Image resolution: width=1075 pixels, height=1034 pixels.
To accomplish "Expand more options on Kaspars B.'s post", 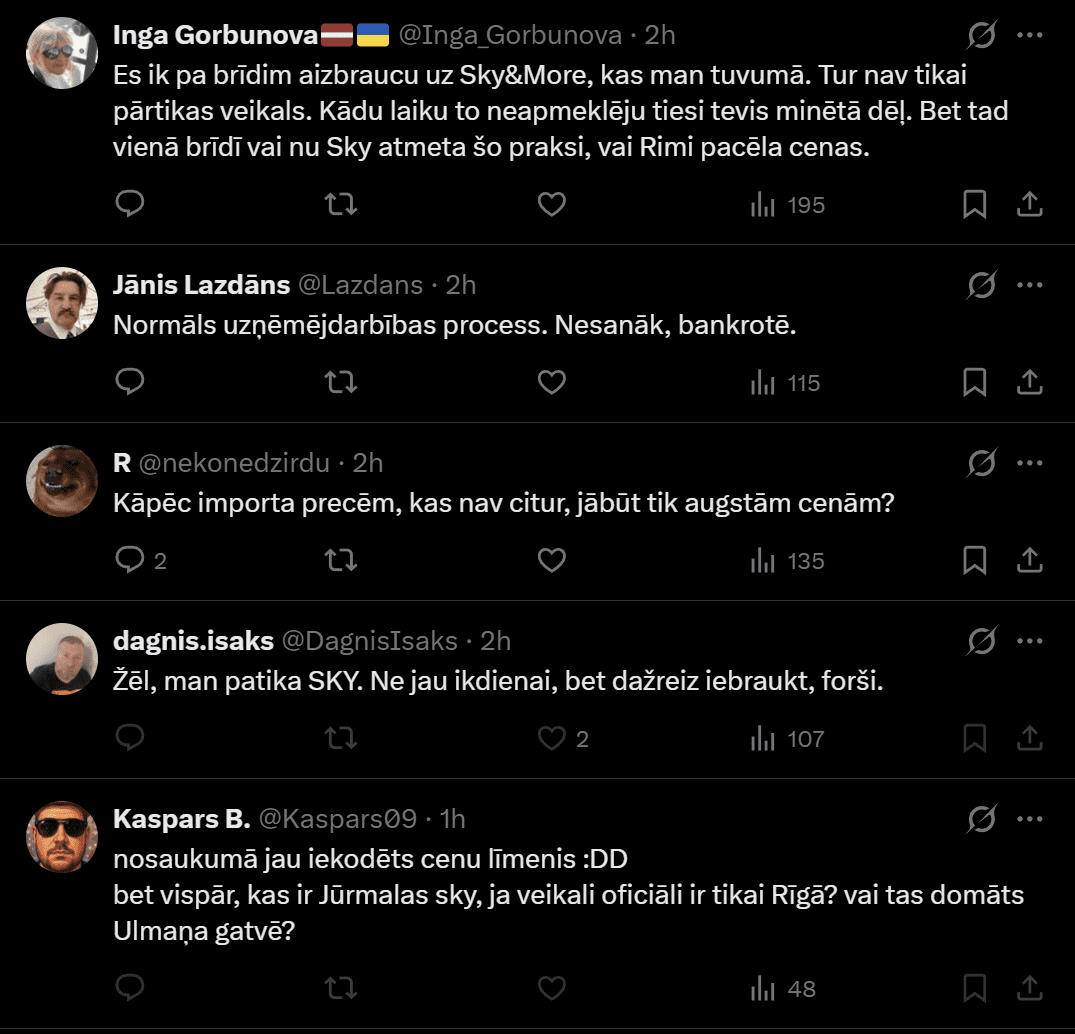I will (x=1030, y=819).
